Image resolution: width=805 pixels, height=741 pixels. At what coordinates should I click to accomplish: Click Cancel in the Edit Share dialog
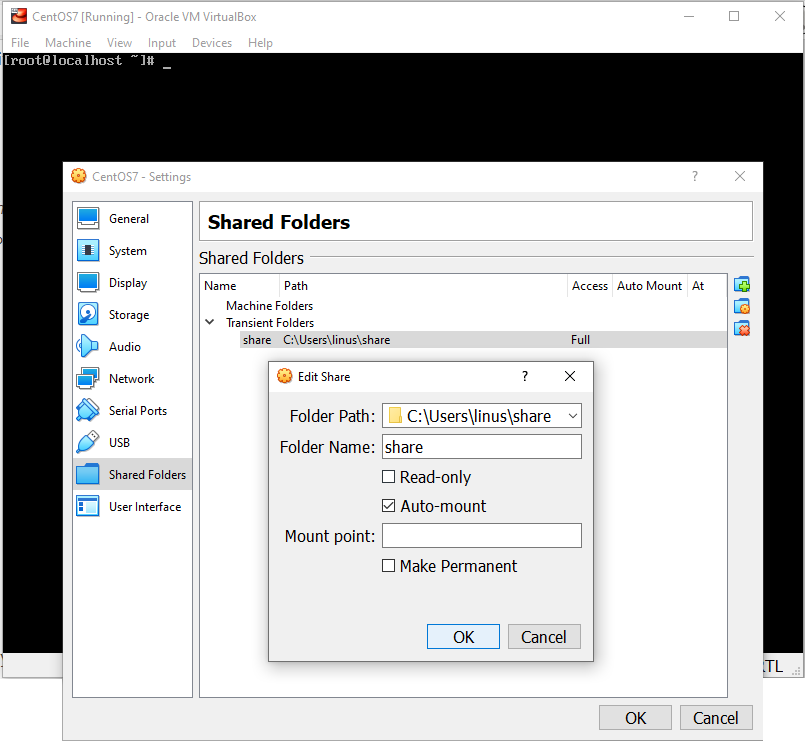544,637
